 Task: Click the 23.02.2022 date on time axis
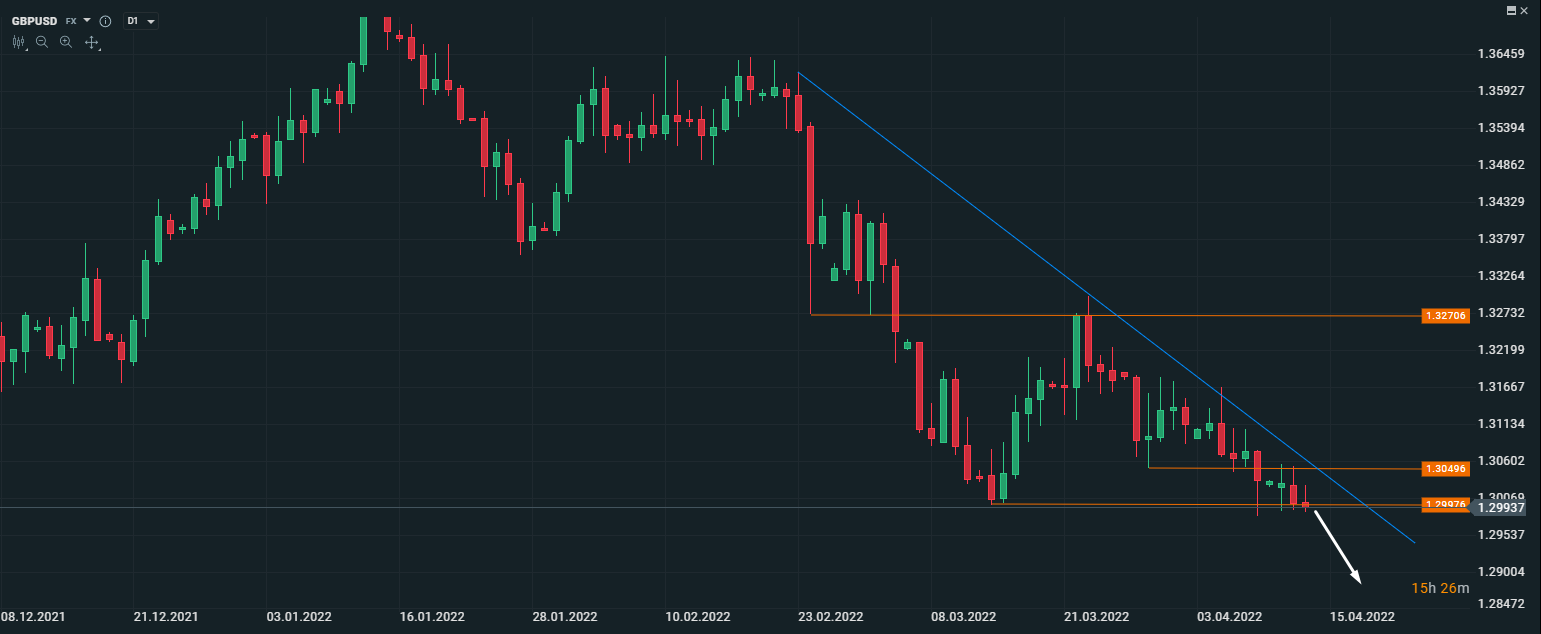[x=832, y=617]
